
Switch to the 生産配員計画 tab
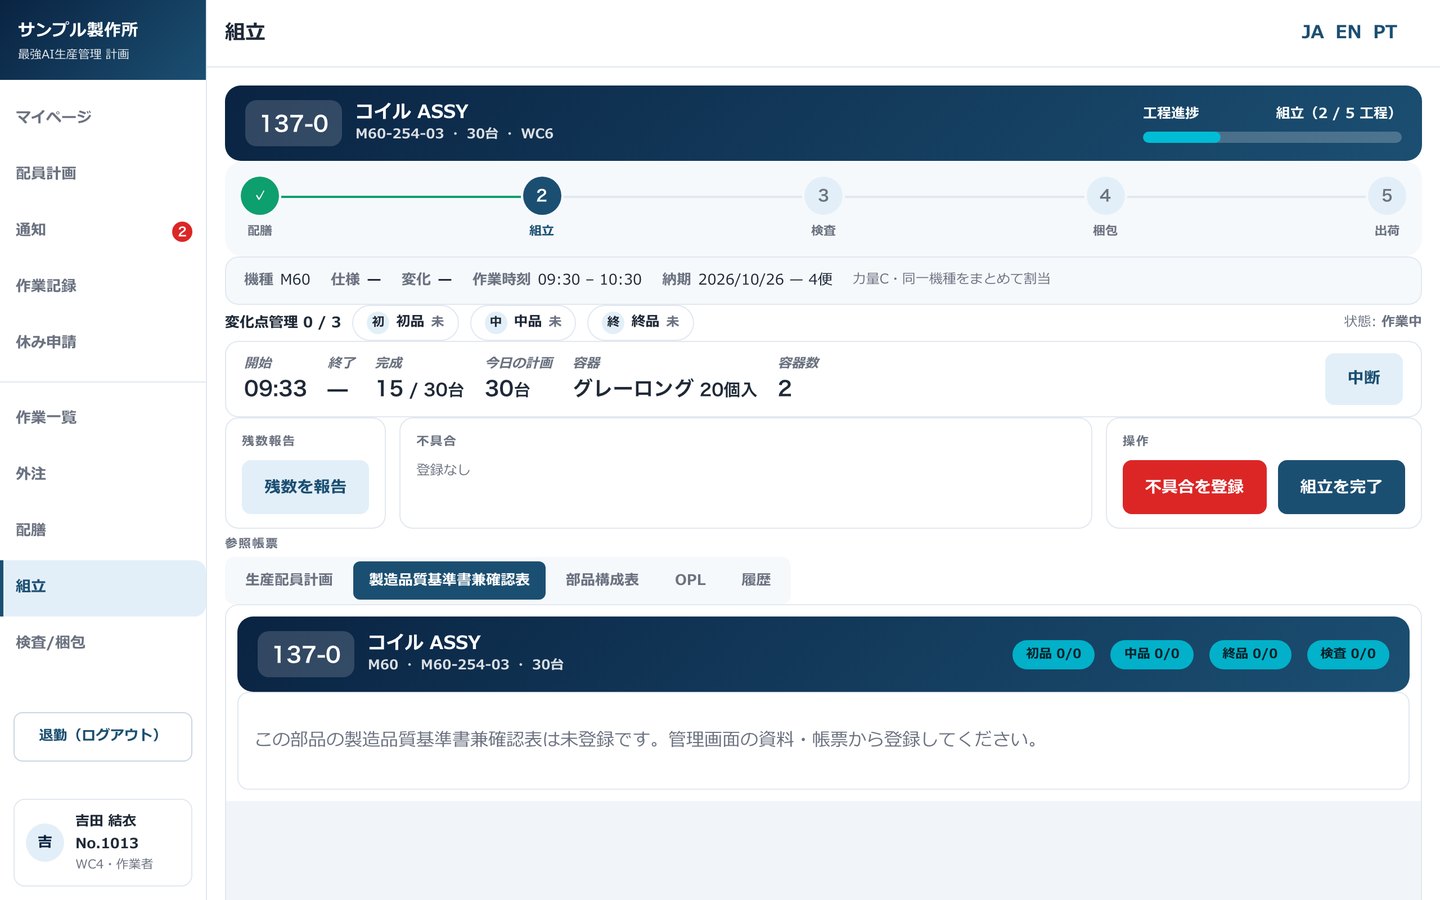(289, 580)
